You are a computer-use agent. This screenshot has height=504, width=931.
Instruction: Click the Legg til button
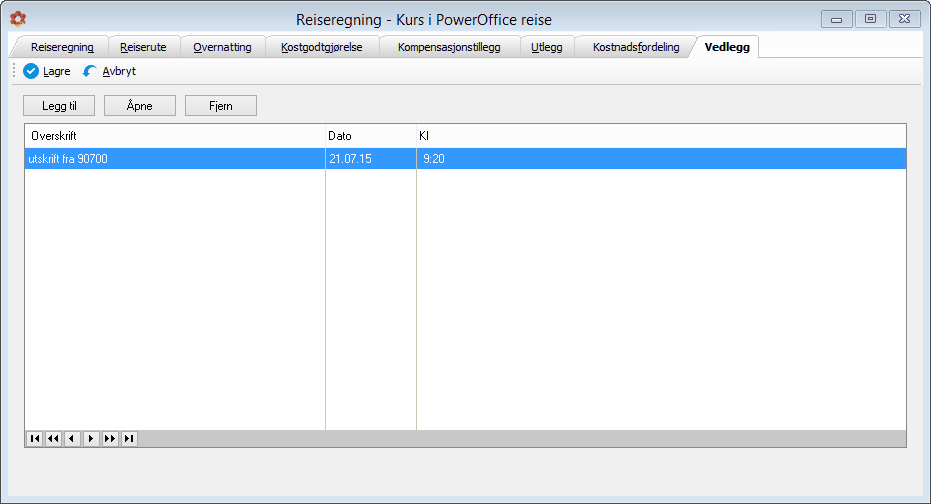(59, 106)
